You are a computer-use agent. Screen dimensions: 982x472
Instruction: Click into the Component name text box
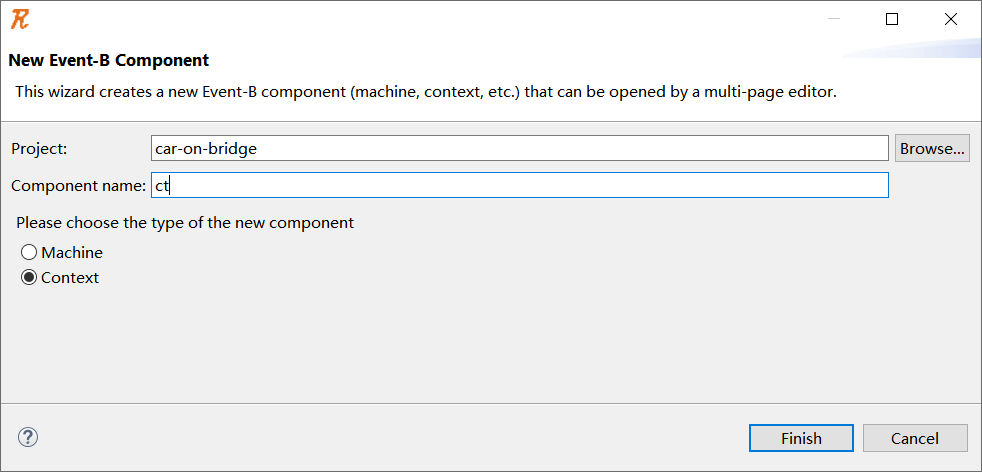click(519, 186)
